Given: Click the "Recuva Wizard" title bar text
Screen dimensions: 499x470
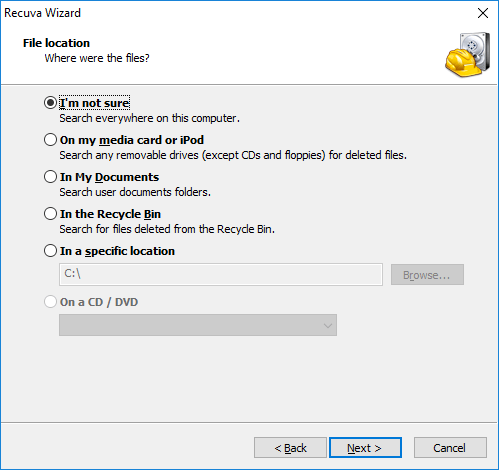Looking at the screenshot, I should coord(42,13).
